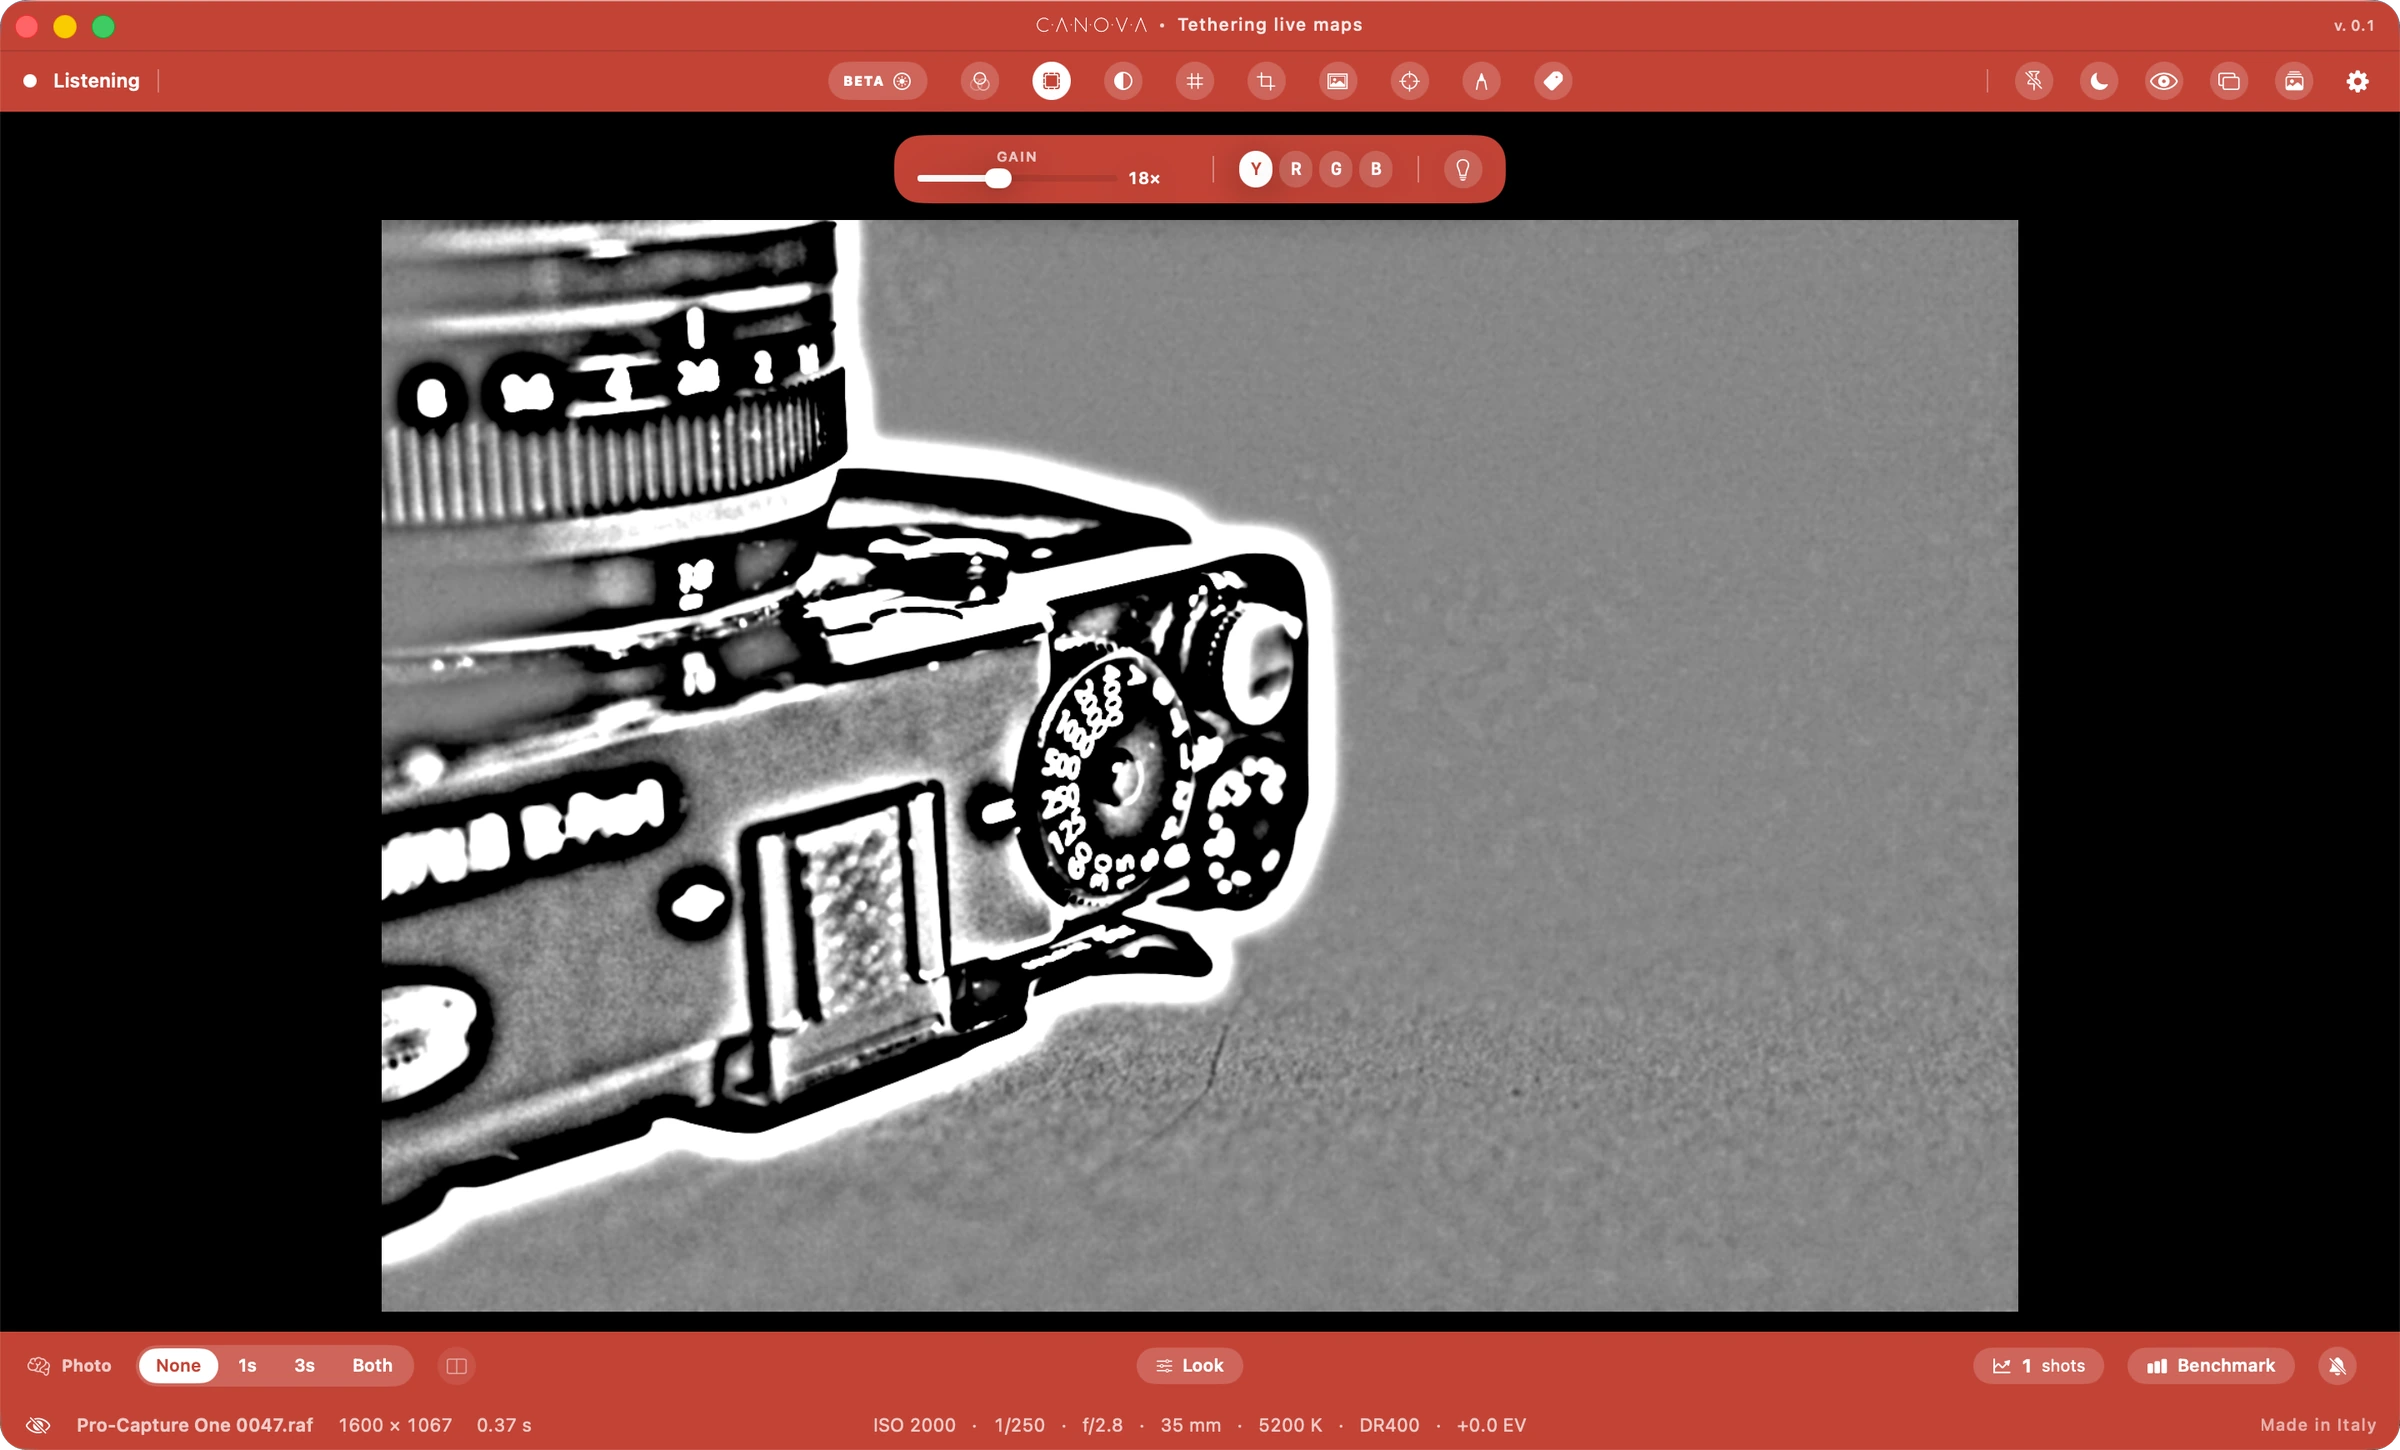Click the Benchmark button
2400x1450 pixels.
(x=2210, y=1365)
